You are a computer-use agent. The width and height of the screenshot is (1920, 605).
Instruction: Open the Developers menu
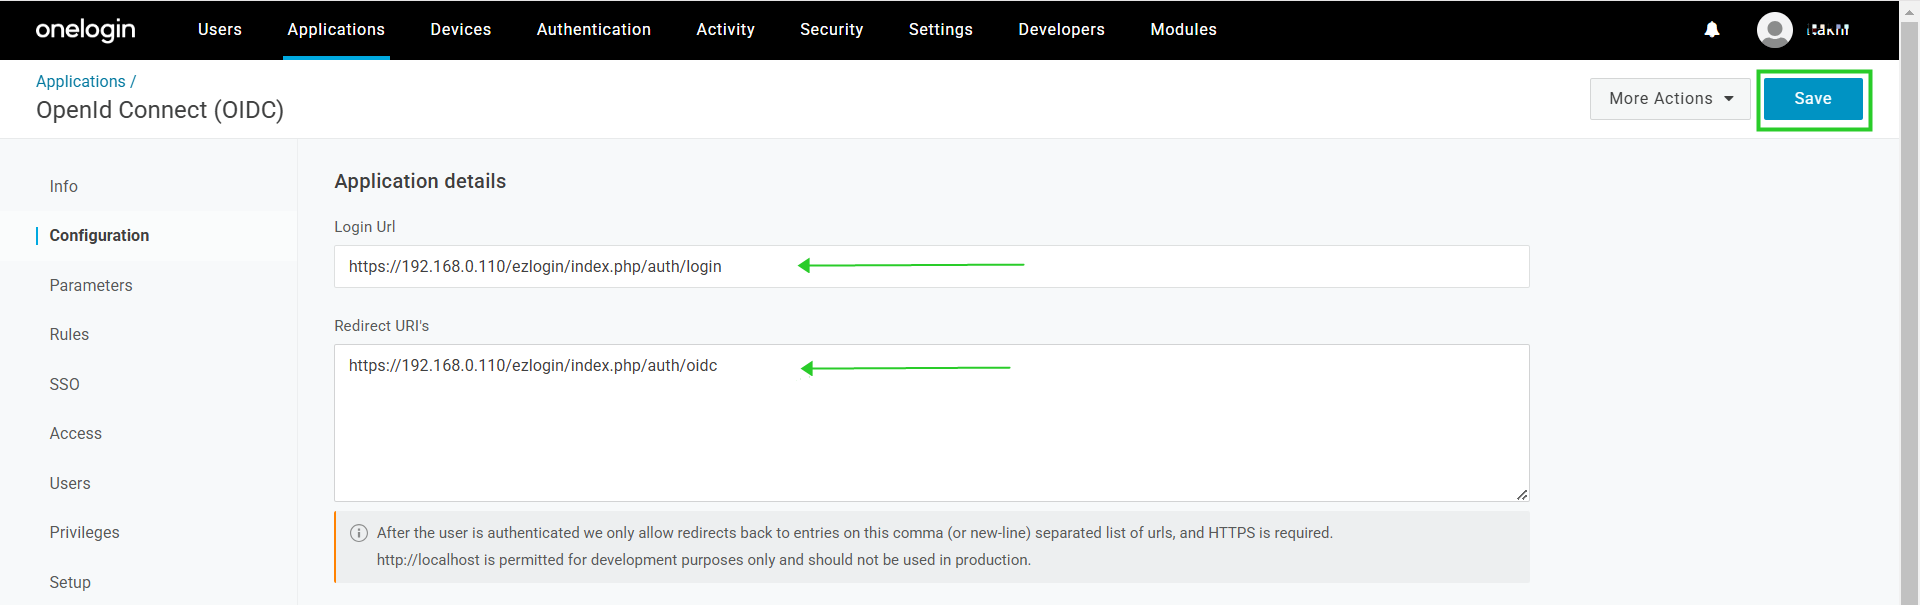coord(1062,30)
